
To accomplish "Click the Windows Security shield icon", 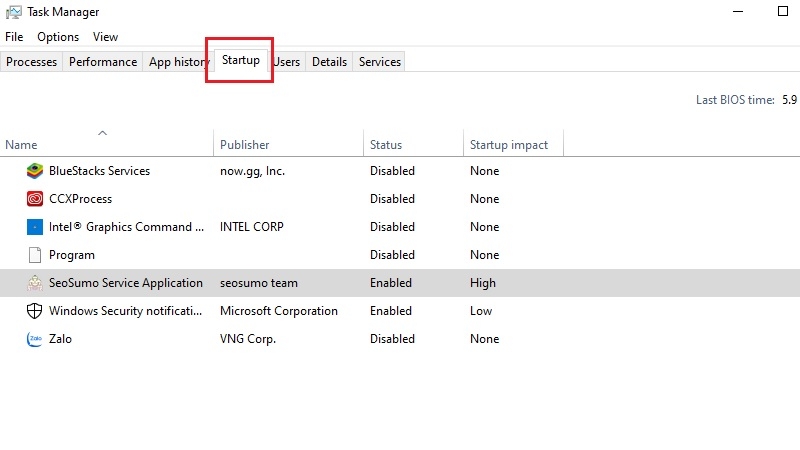I will (34, 311).
